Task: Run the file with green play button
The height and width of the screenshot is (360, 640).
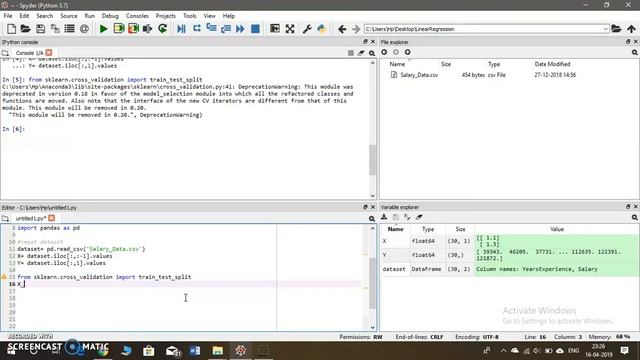Action: pyautogui.click(x=104, y=29)
